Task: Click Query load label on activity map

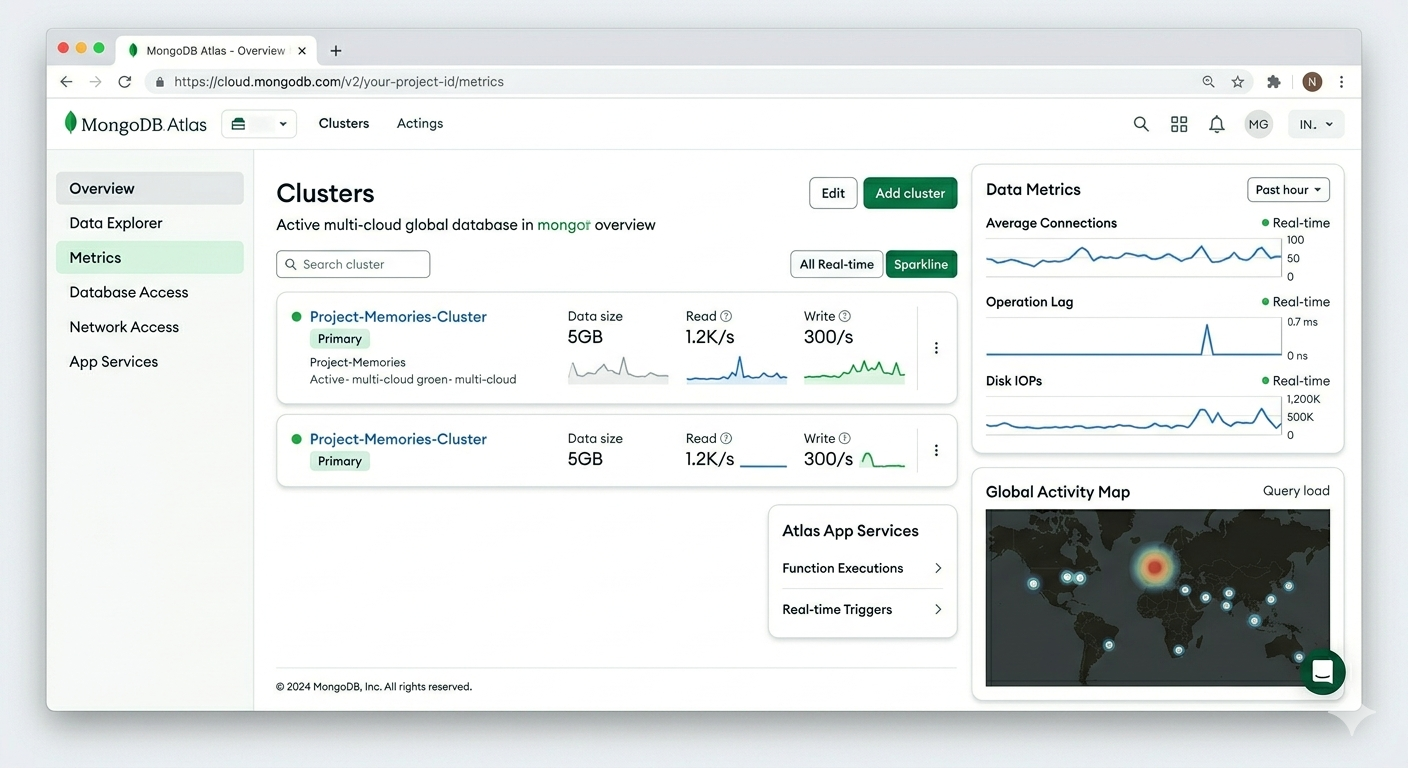Action: point(1296,491)
